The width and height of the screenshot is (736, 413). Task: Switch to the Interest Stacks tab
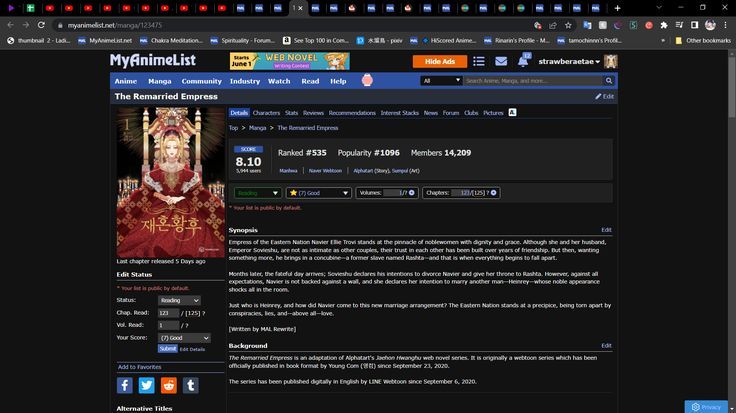click(399, 113)
